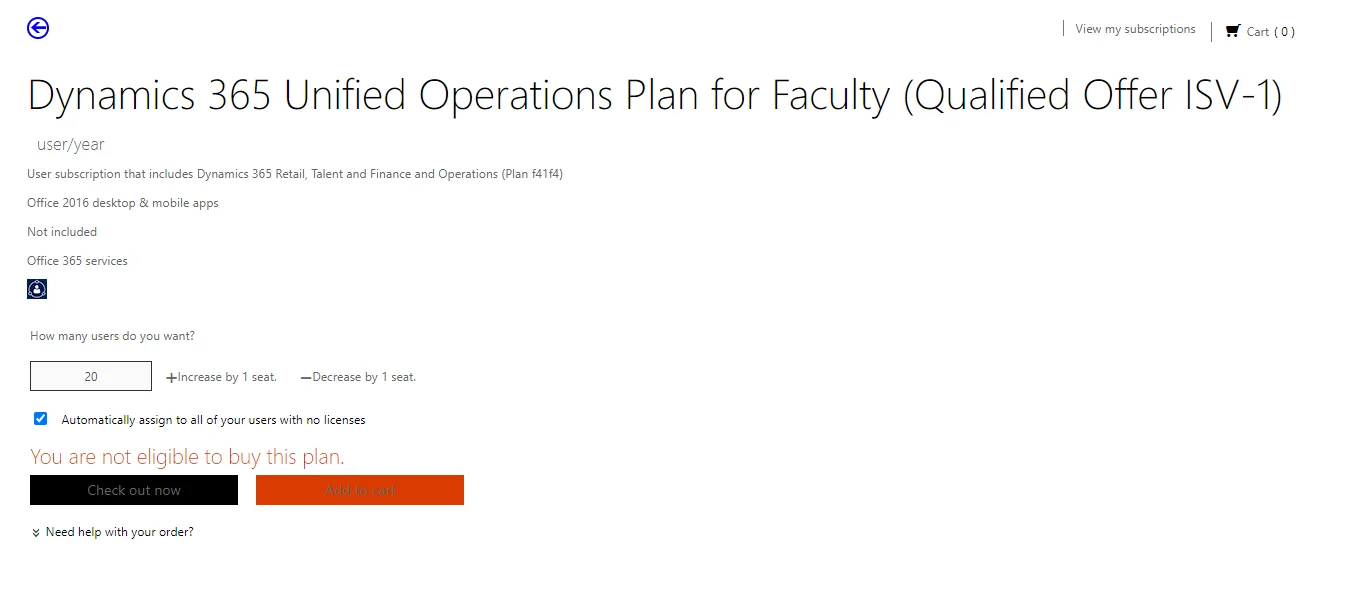Uncheck the automatically assign licenses checkbox

coord(41,419)
